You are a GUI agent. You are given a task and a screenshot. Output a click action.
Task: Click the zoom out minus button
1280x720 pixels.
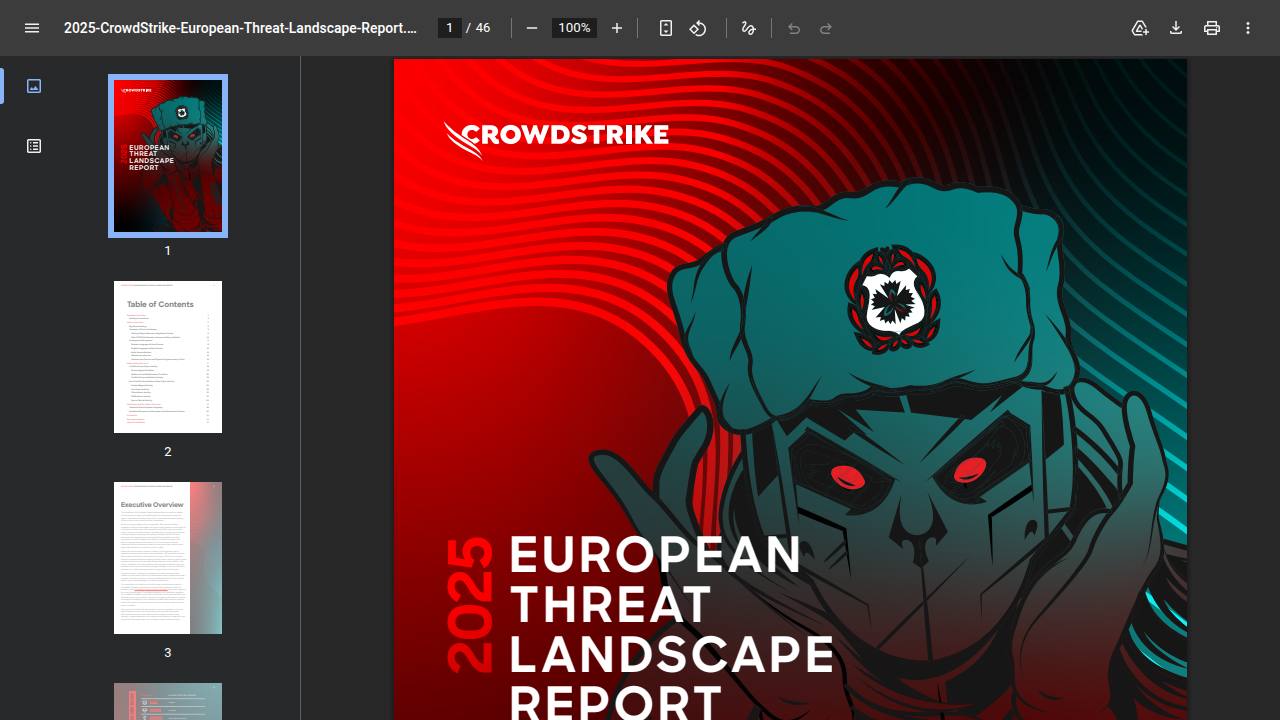(x=532, y=28)
